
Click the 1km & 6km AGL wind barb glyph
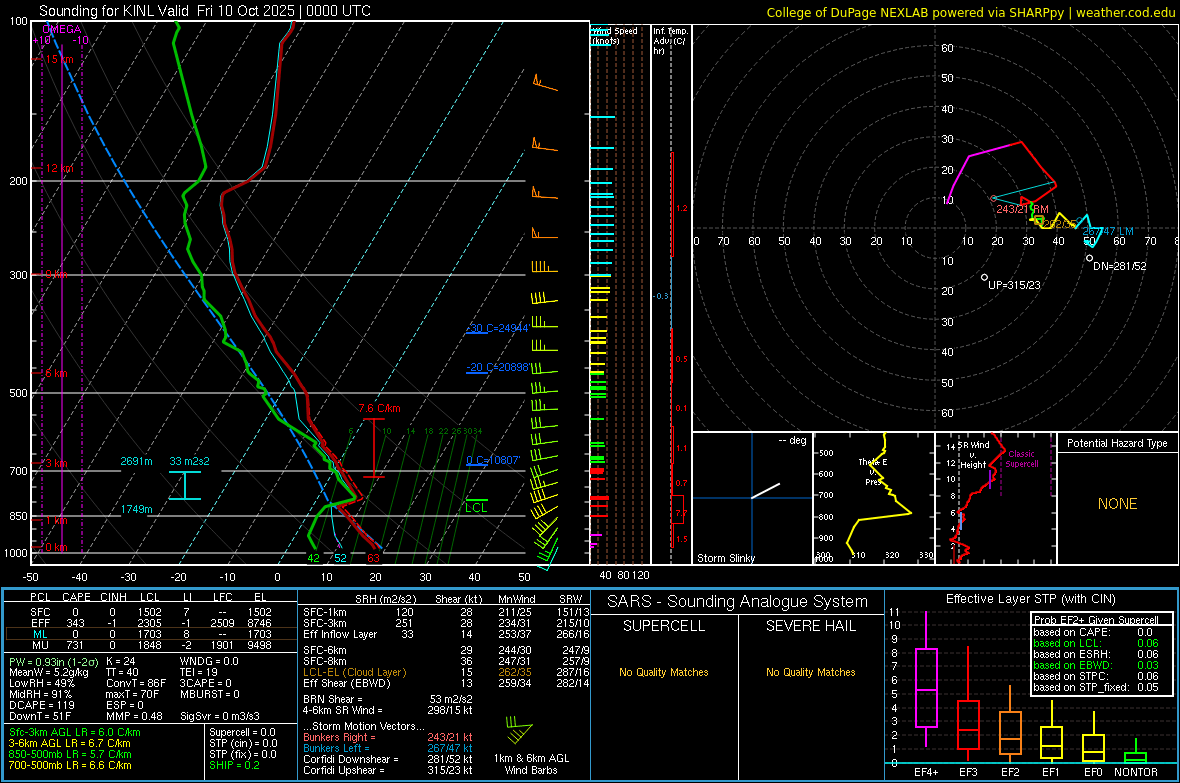518,730
